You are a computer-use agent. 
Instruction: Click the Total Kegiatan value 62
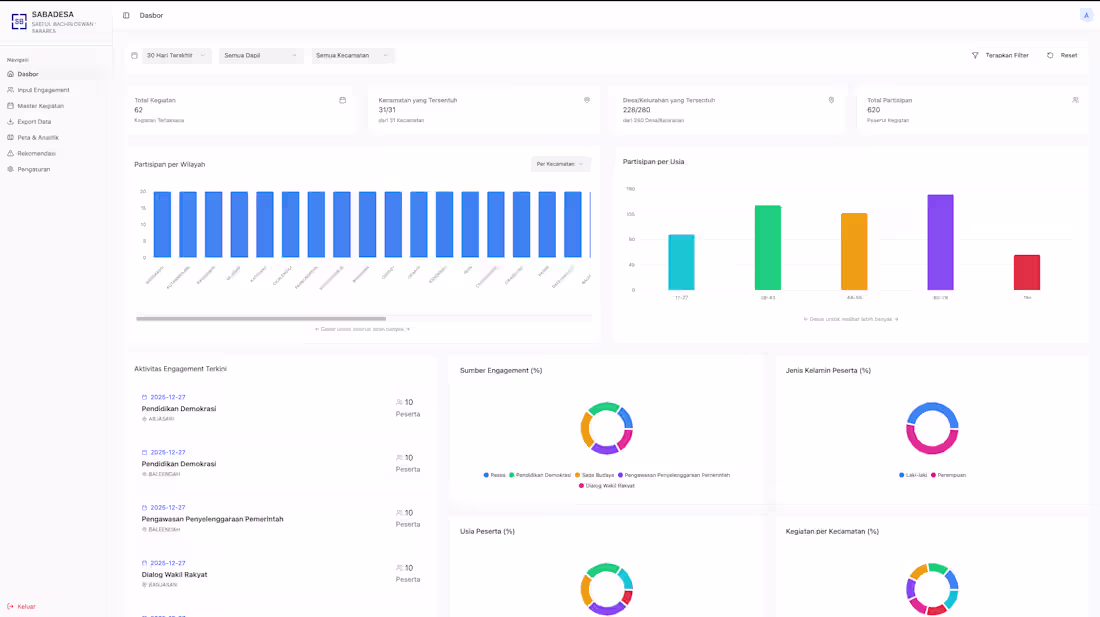pyautogui.click(x=138, y=110)
